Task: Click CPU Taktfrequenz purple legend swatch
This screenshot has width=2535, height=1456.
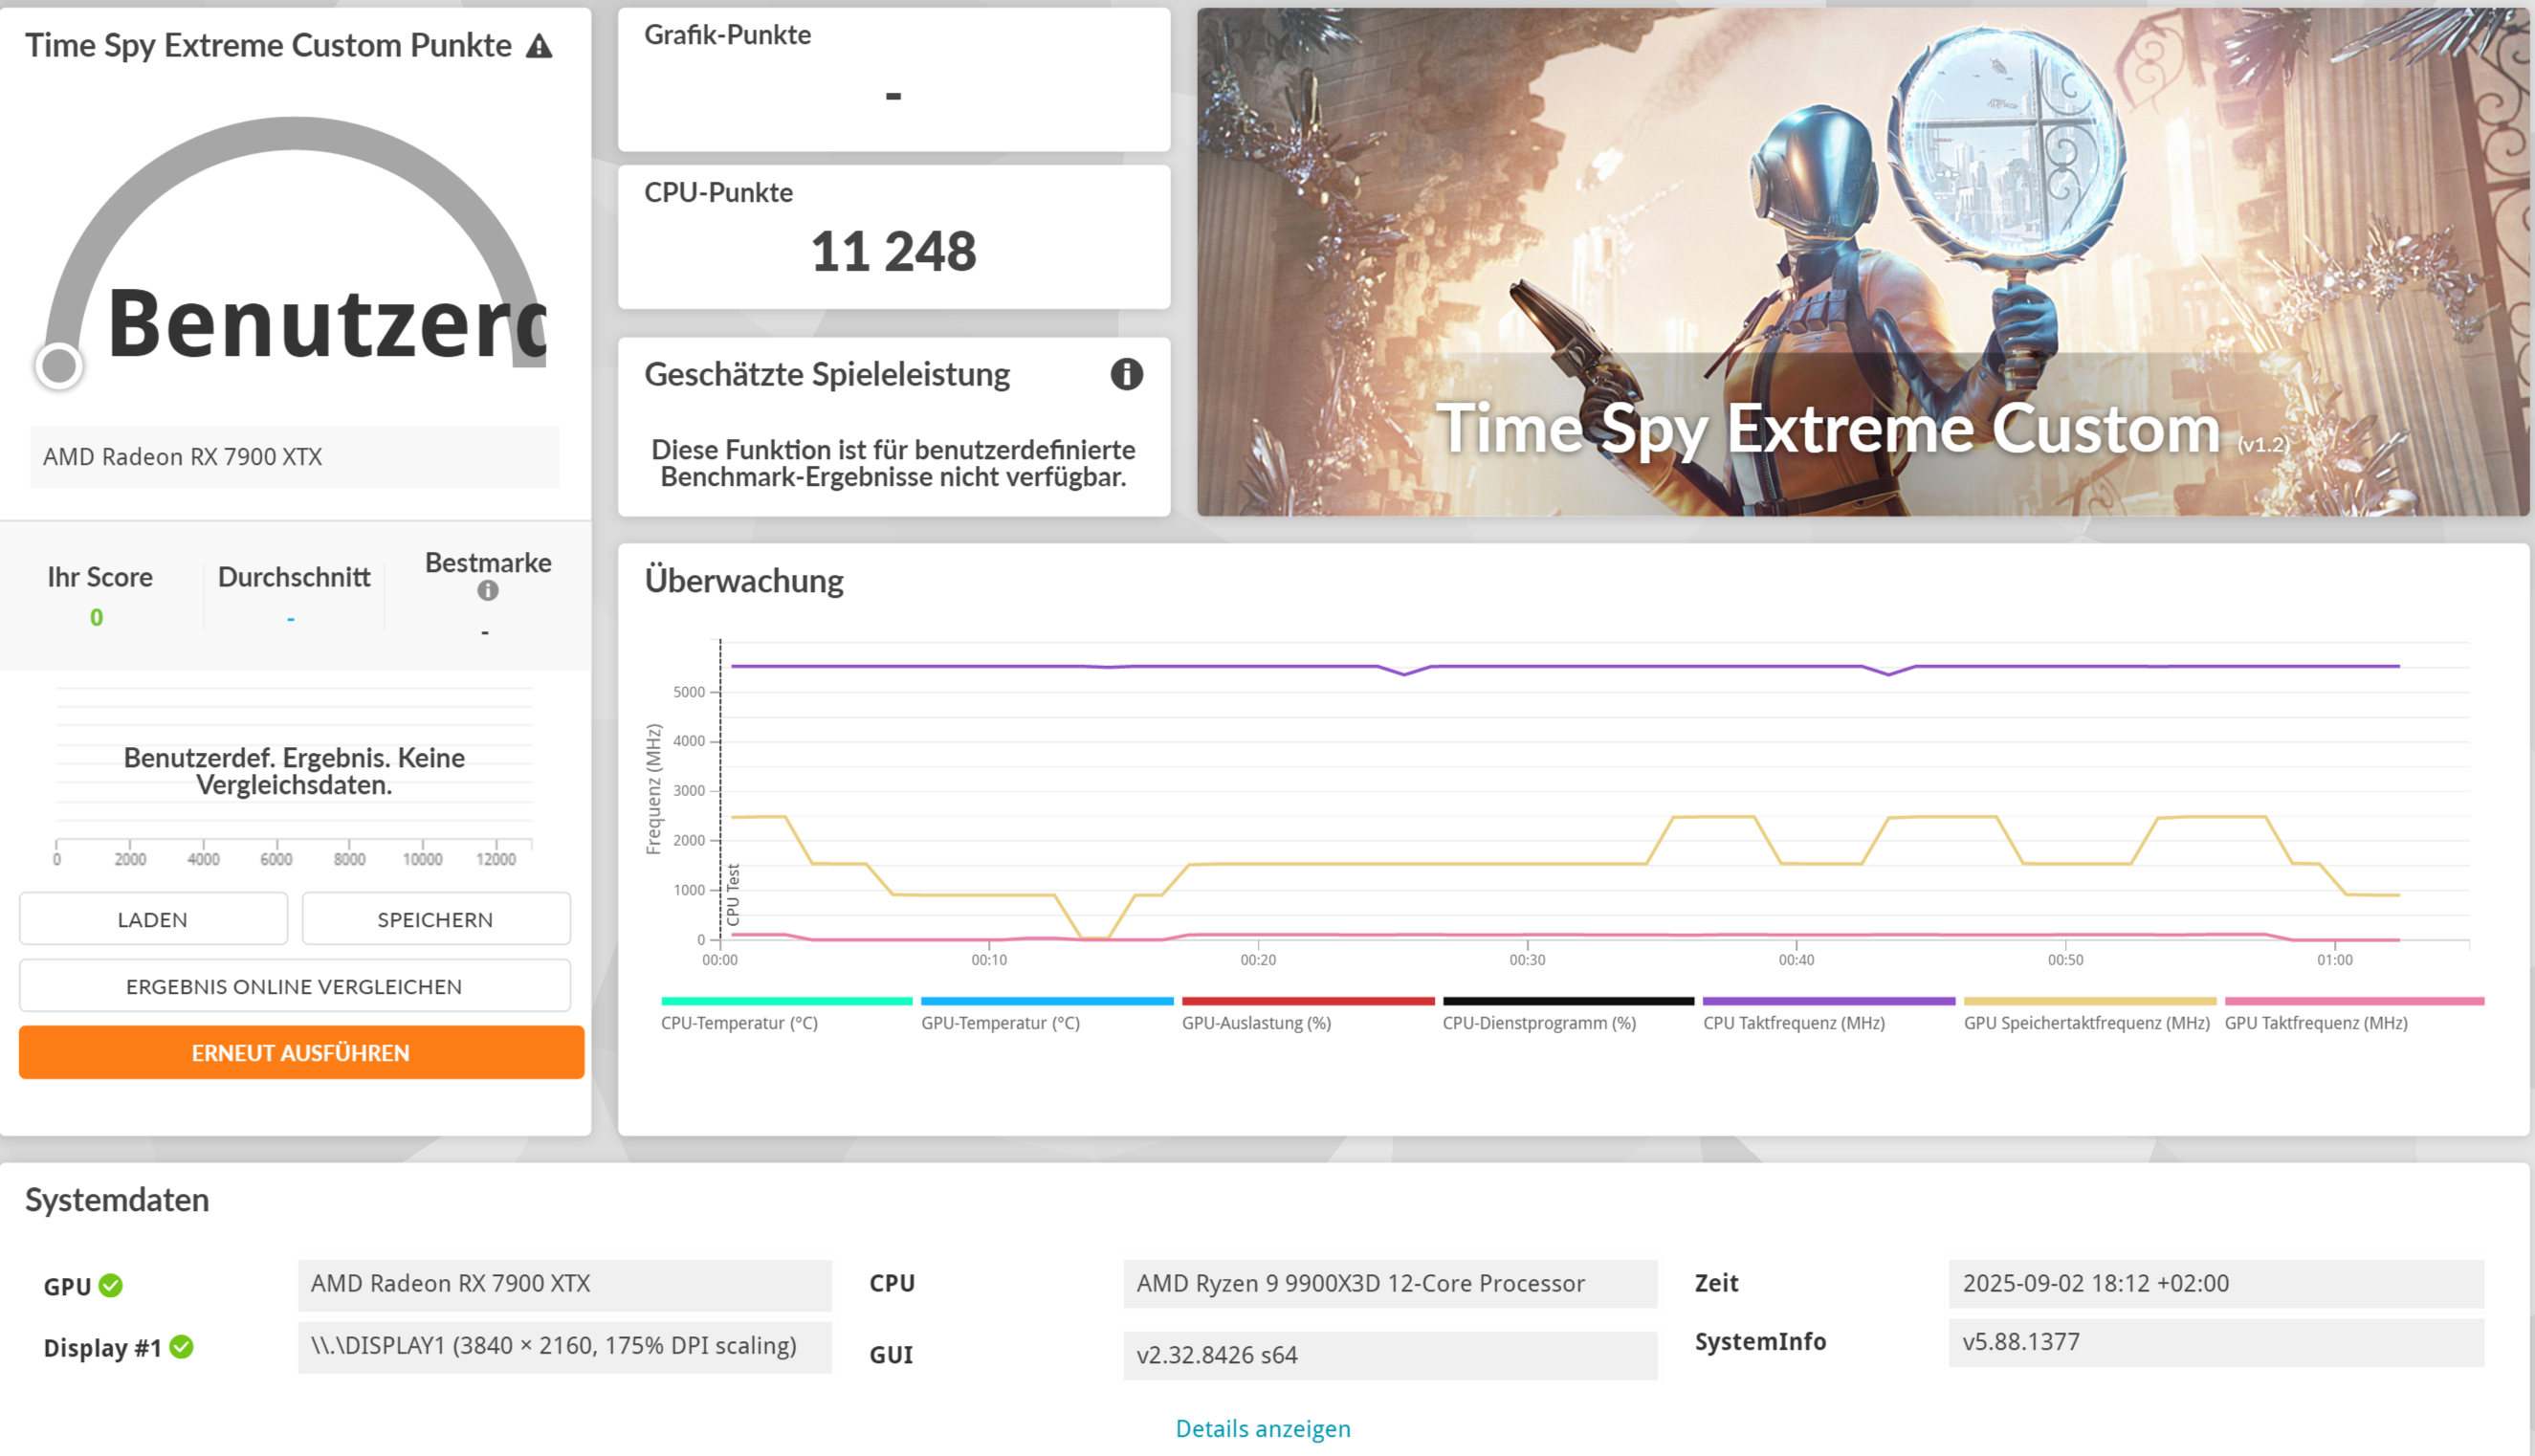Action: point(1828,1001)
